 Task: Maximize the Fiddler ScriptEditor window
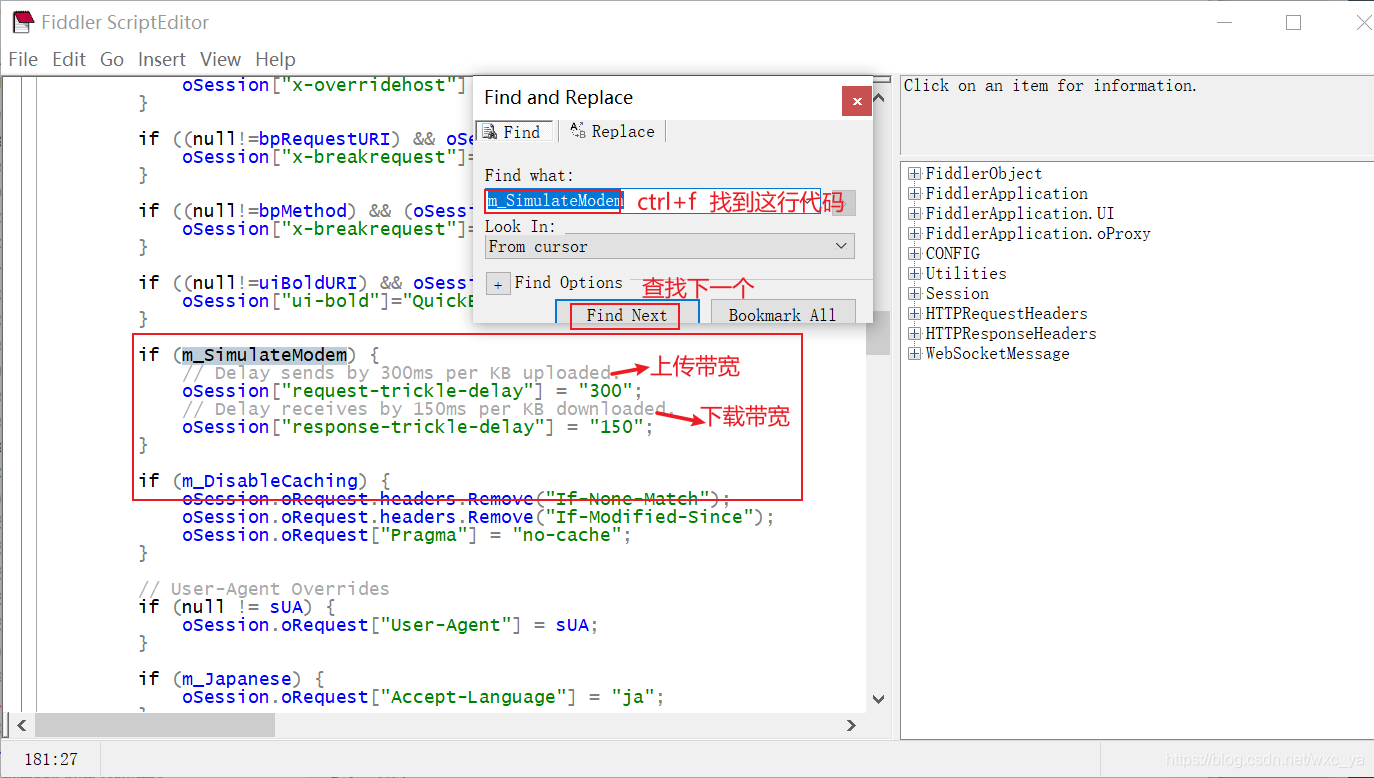1294,22
